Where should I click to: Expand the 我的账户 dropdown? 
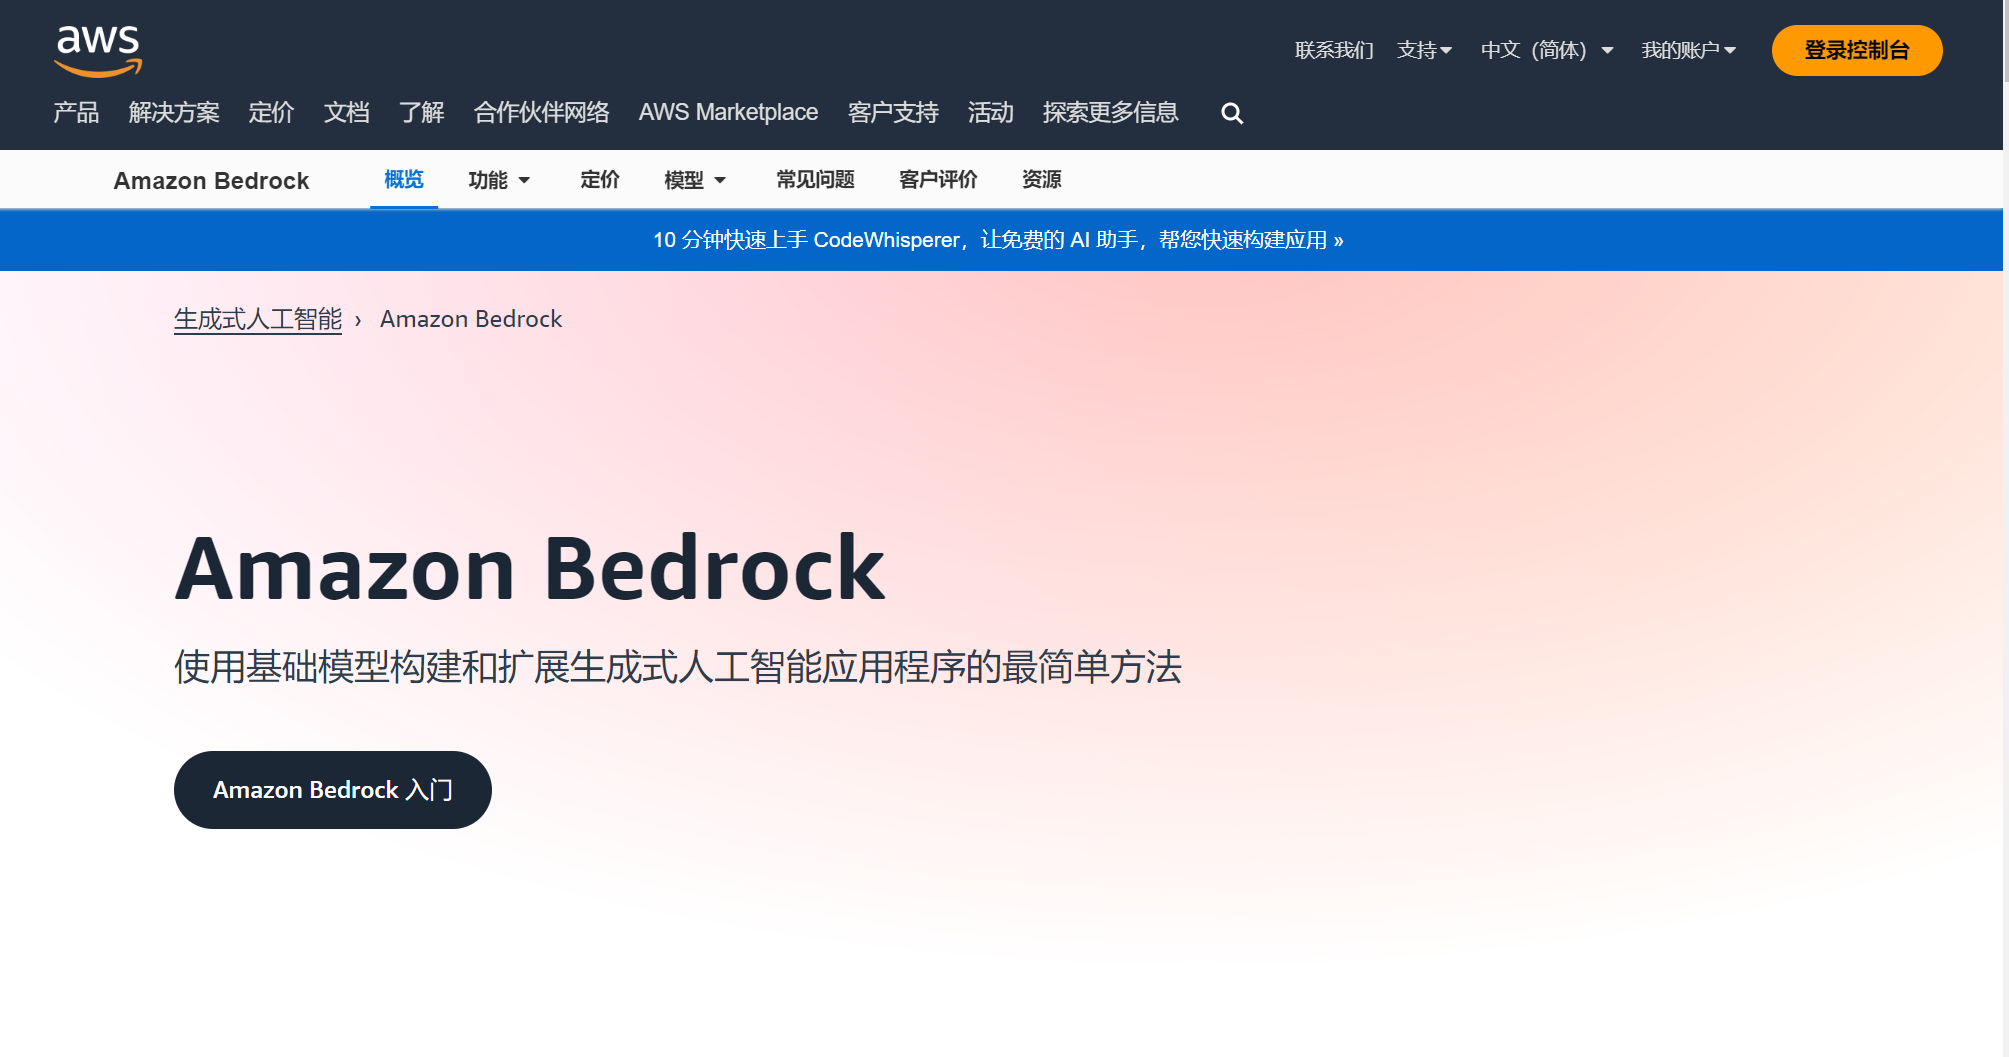point(1688,50)
